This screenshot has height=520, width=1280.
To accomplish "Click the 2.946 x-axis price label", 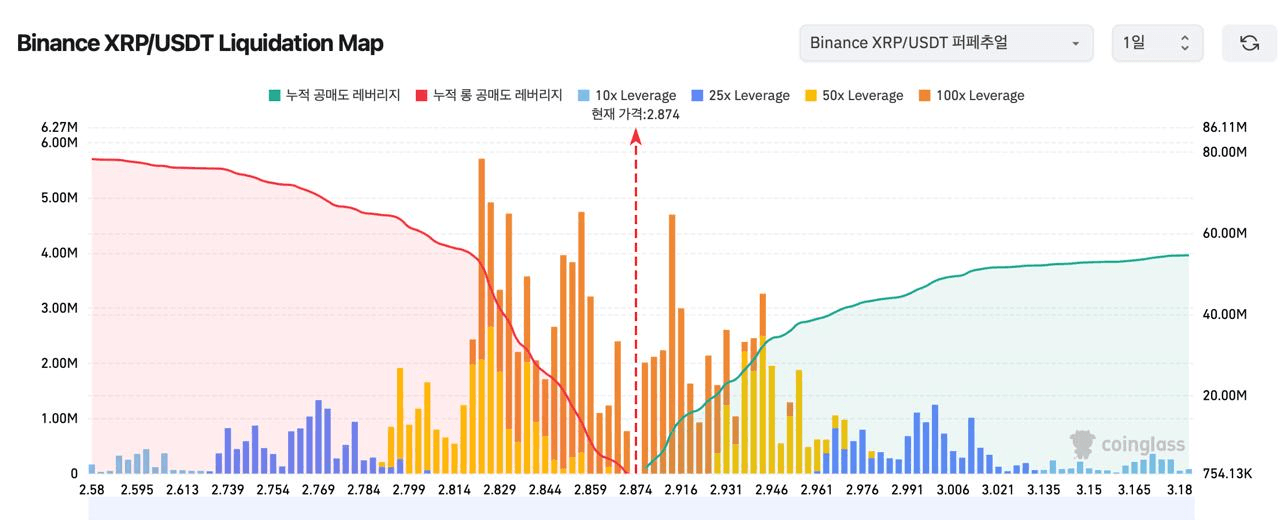I will (771, 489).
